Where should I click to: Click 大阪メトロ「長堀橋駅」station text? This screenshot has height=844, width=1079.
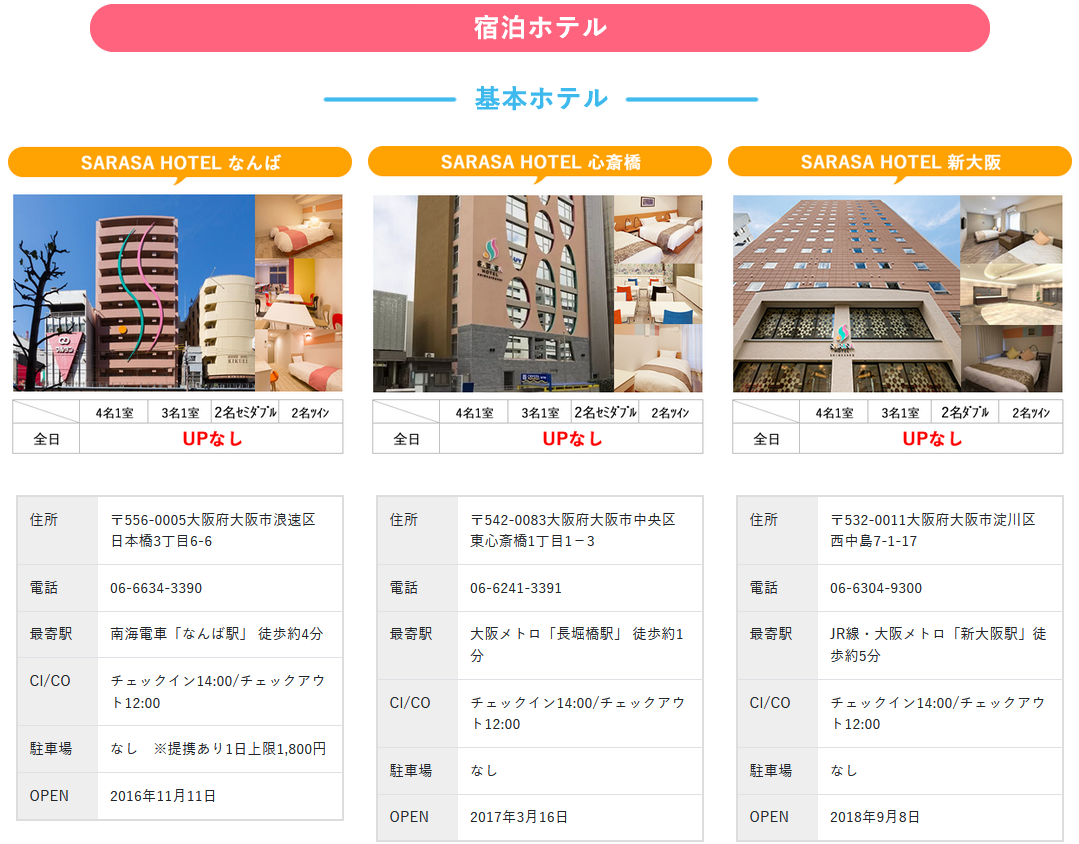click(x=577, y=644)
